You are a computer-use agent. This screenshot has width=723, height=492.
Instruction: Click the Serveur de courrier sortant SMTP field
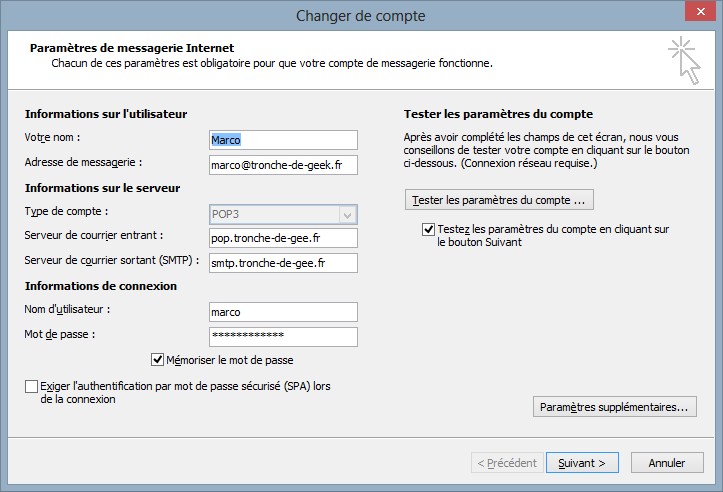tap(283, 263)
